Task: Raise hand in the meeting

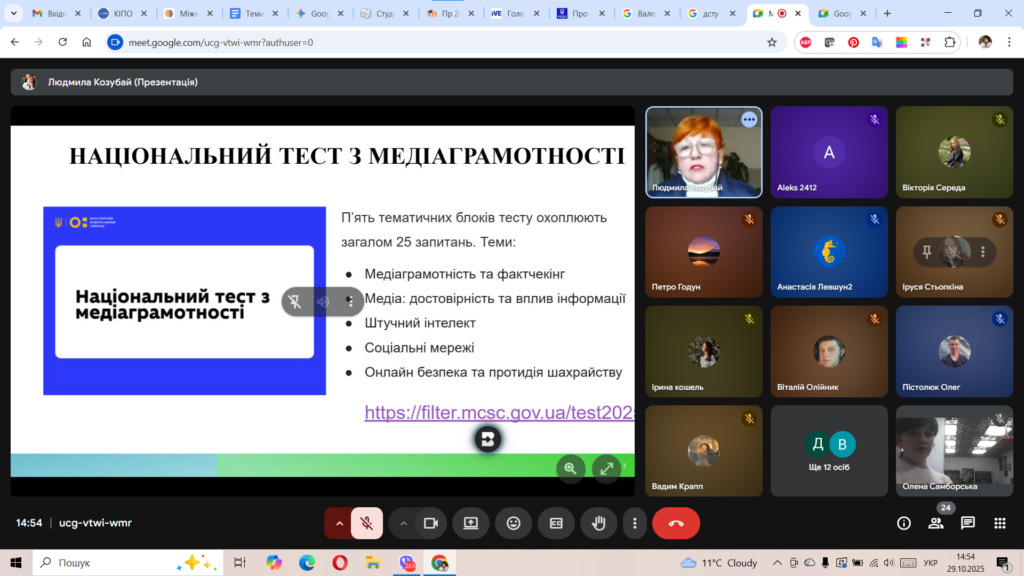Action: click(x=599, y=523)
